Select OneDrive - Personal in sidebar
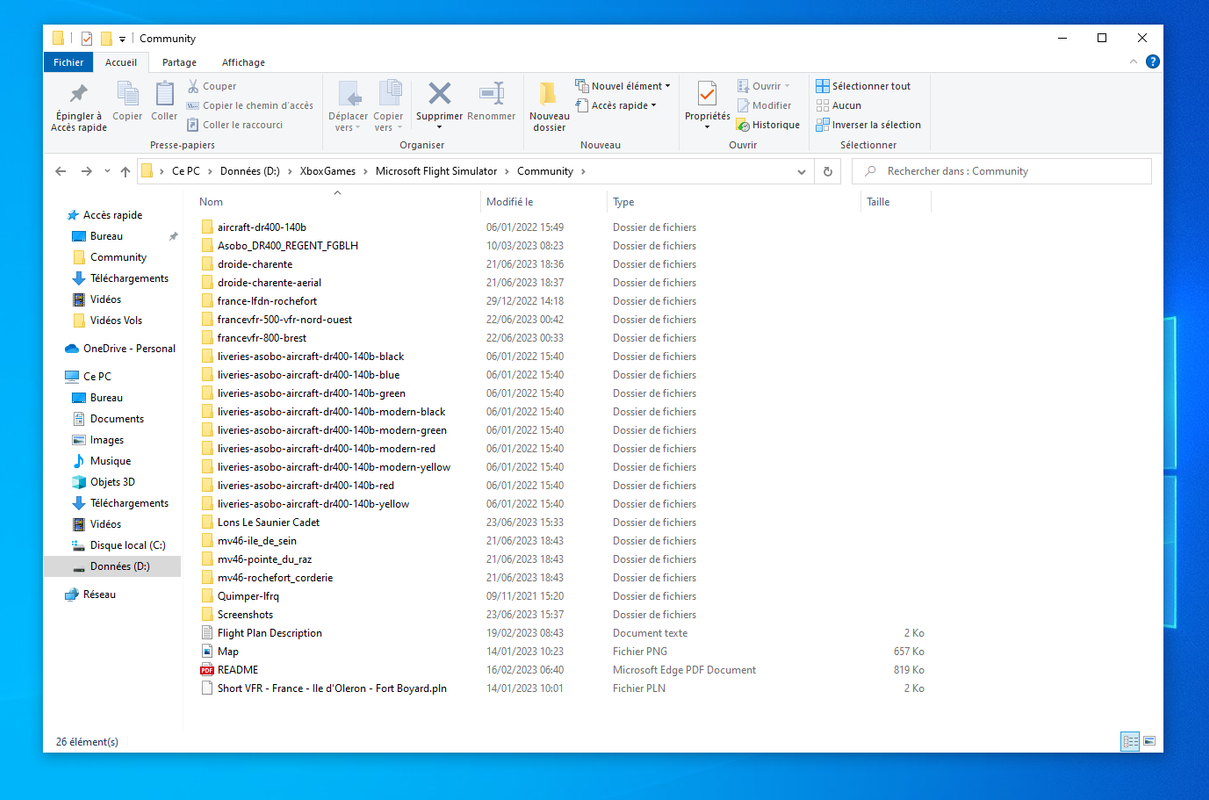The image size is (1209, 800). (129, 349)
